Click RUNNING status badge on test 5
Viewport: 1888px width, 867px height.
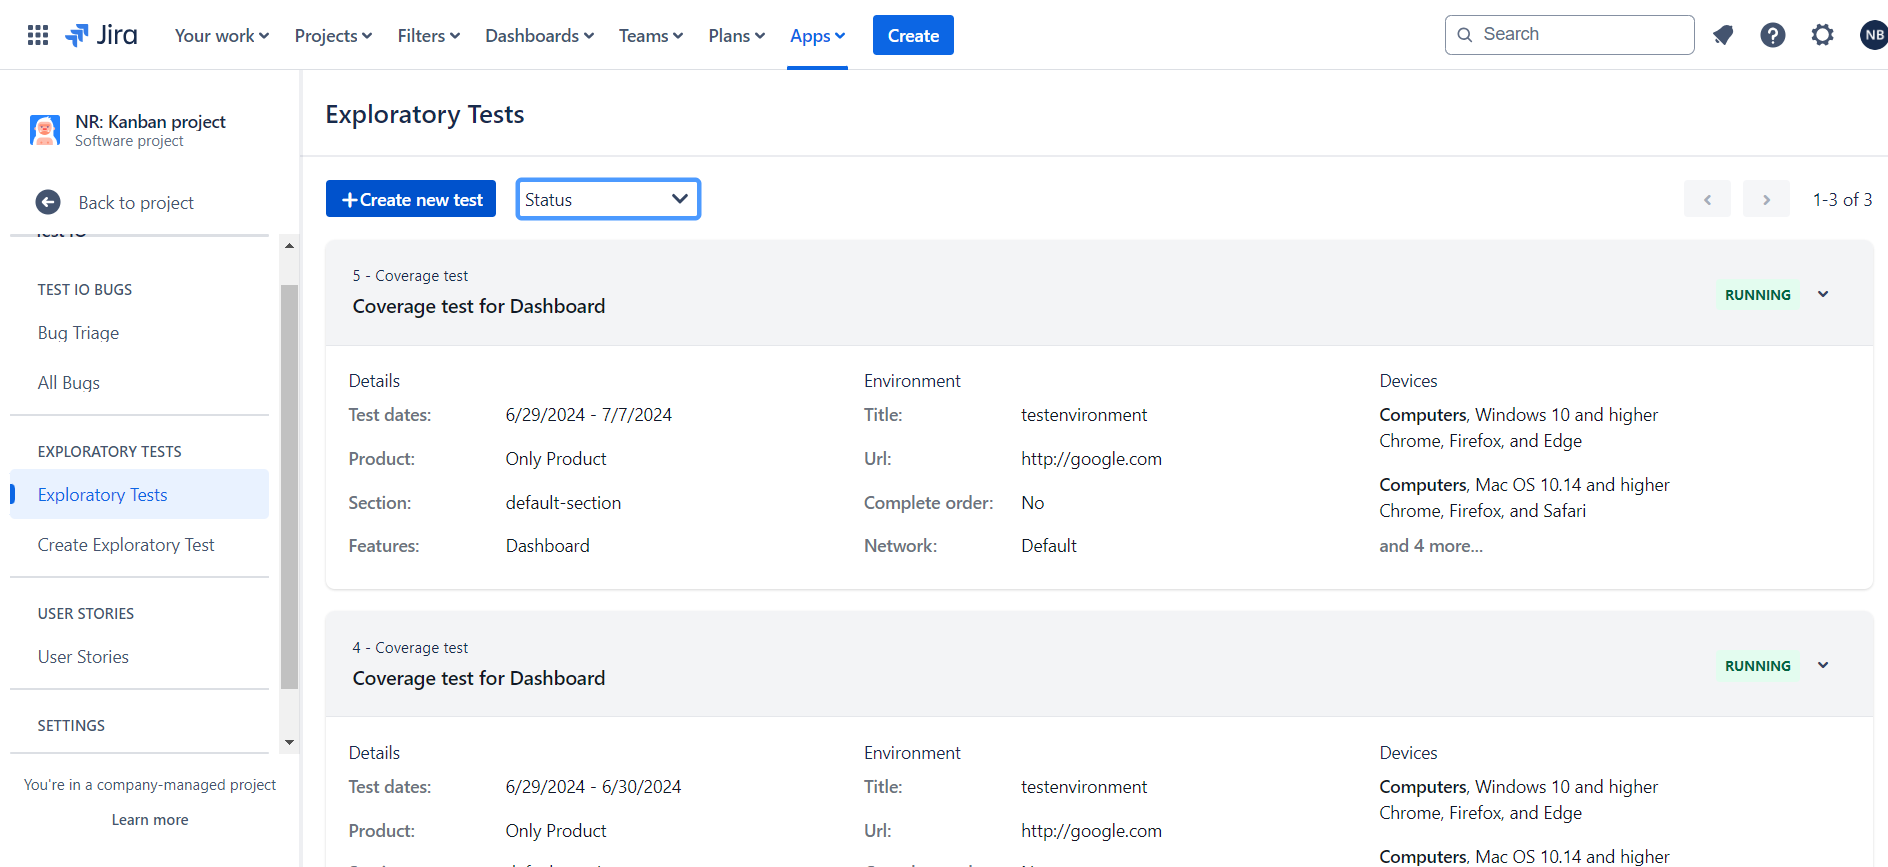click(x=1758, y=295)
